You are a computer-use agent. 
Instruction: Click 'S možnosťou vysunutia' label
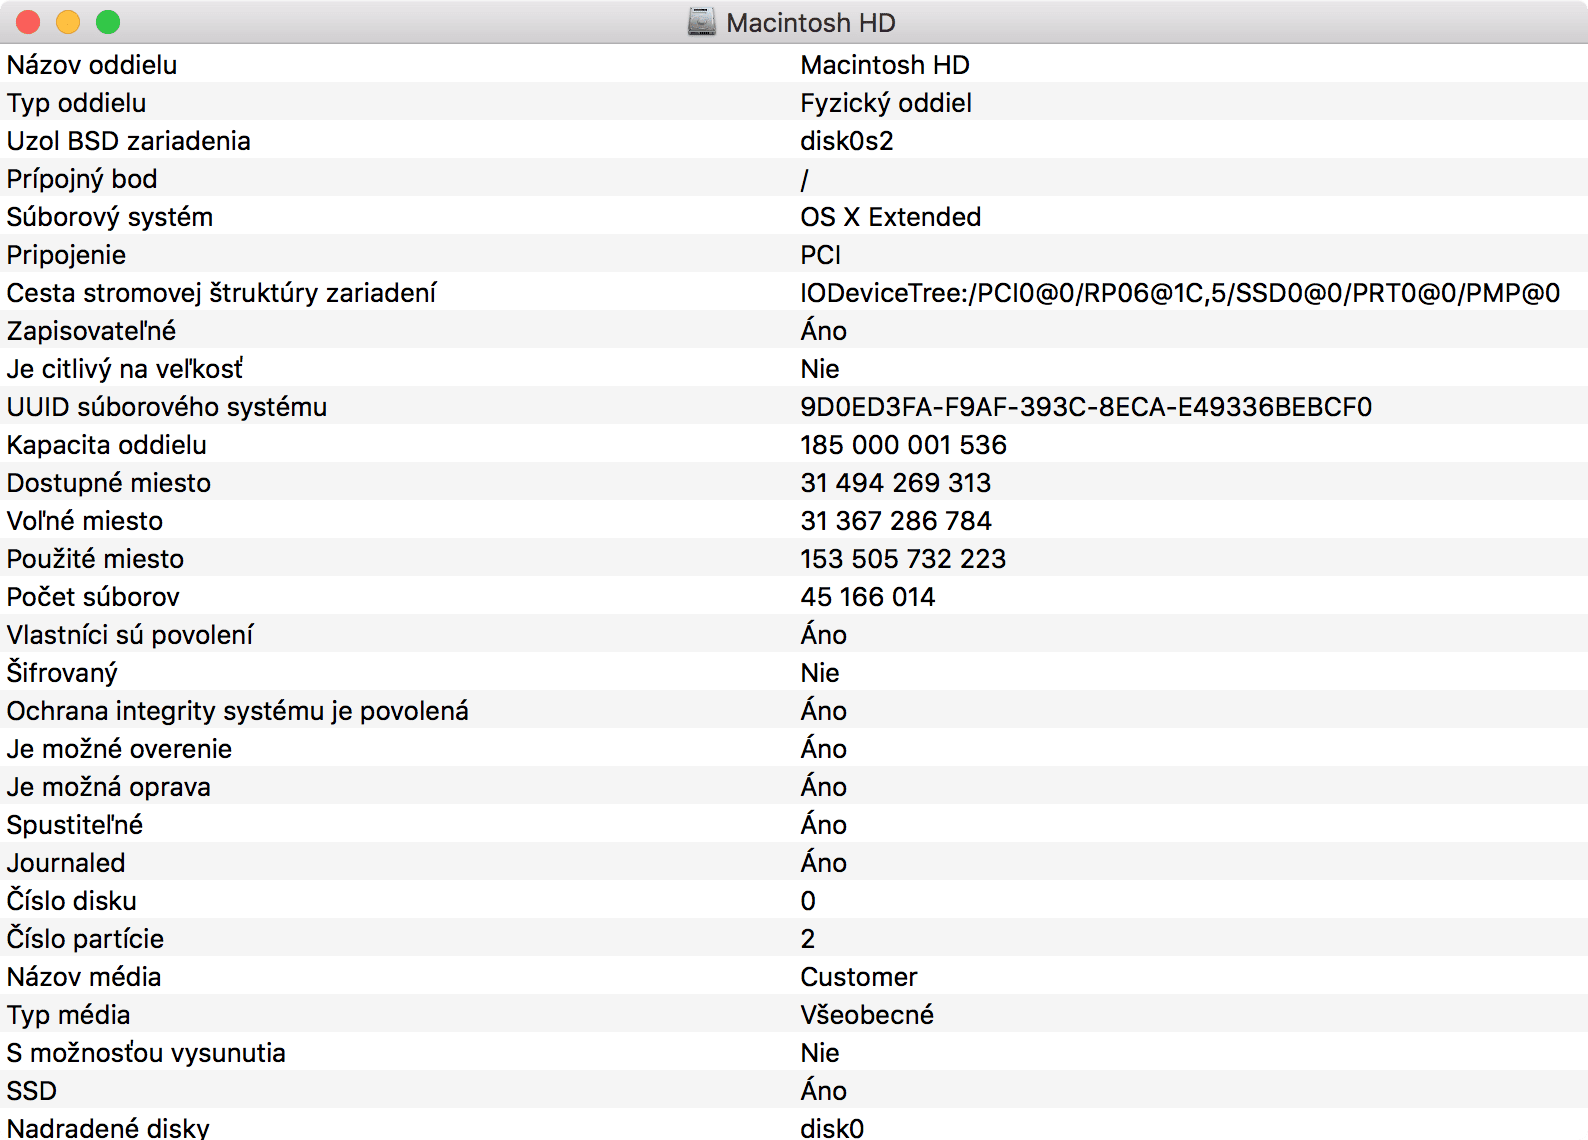[146, 1053]
